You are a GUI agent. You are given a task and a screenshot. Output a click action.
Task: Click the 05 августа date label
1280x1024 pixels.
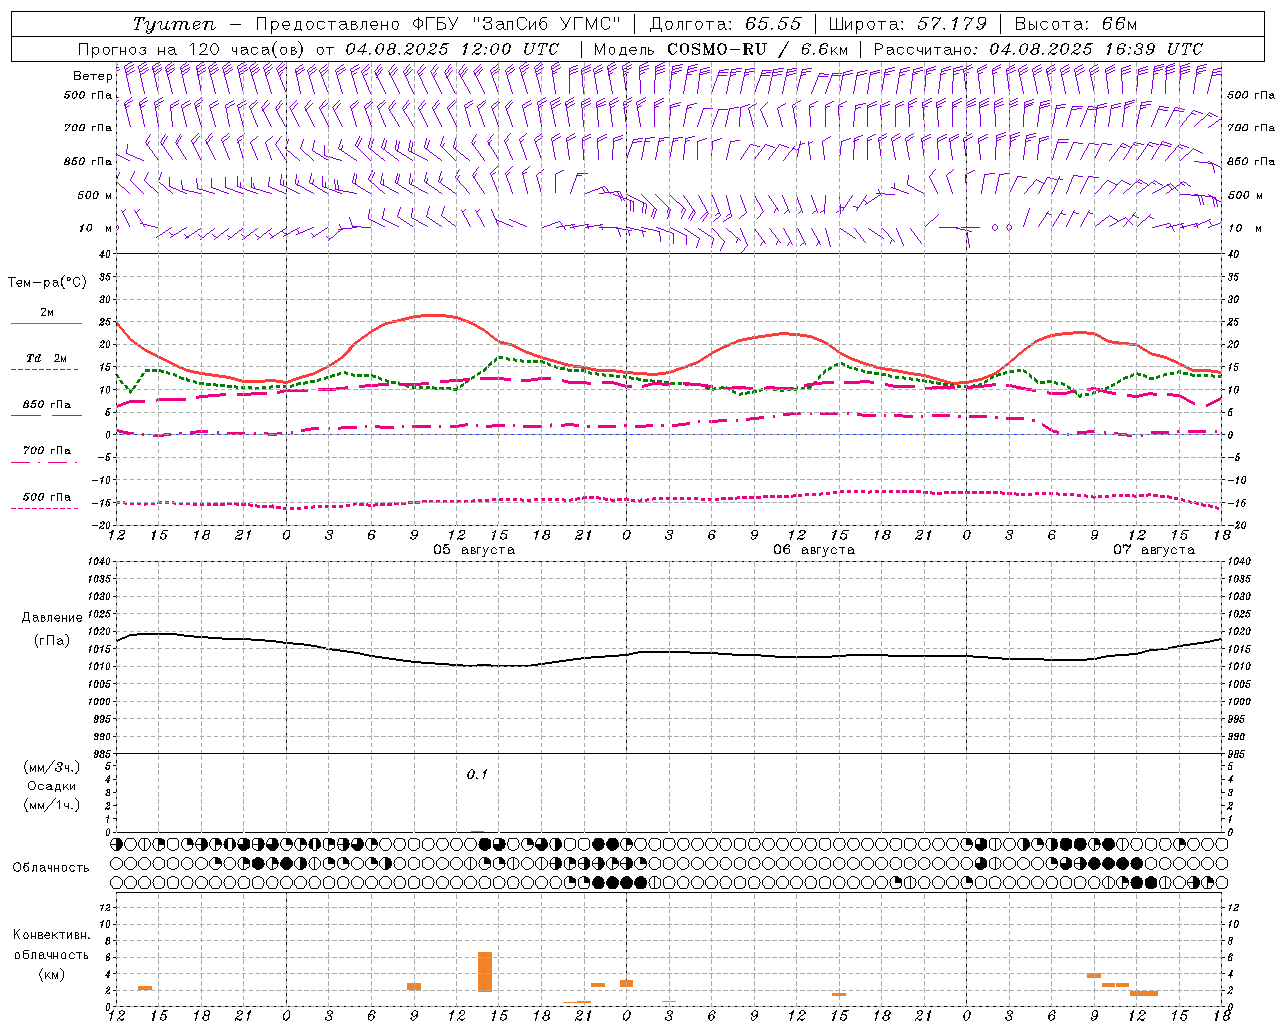pyautogui.click(x=474, y=550)
